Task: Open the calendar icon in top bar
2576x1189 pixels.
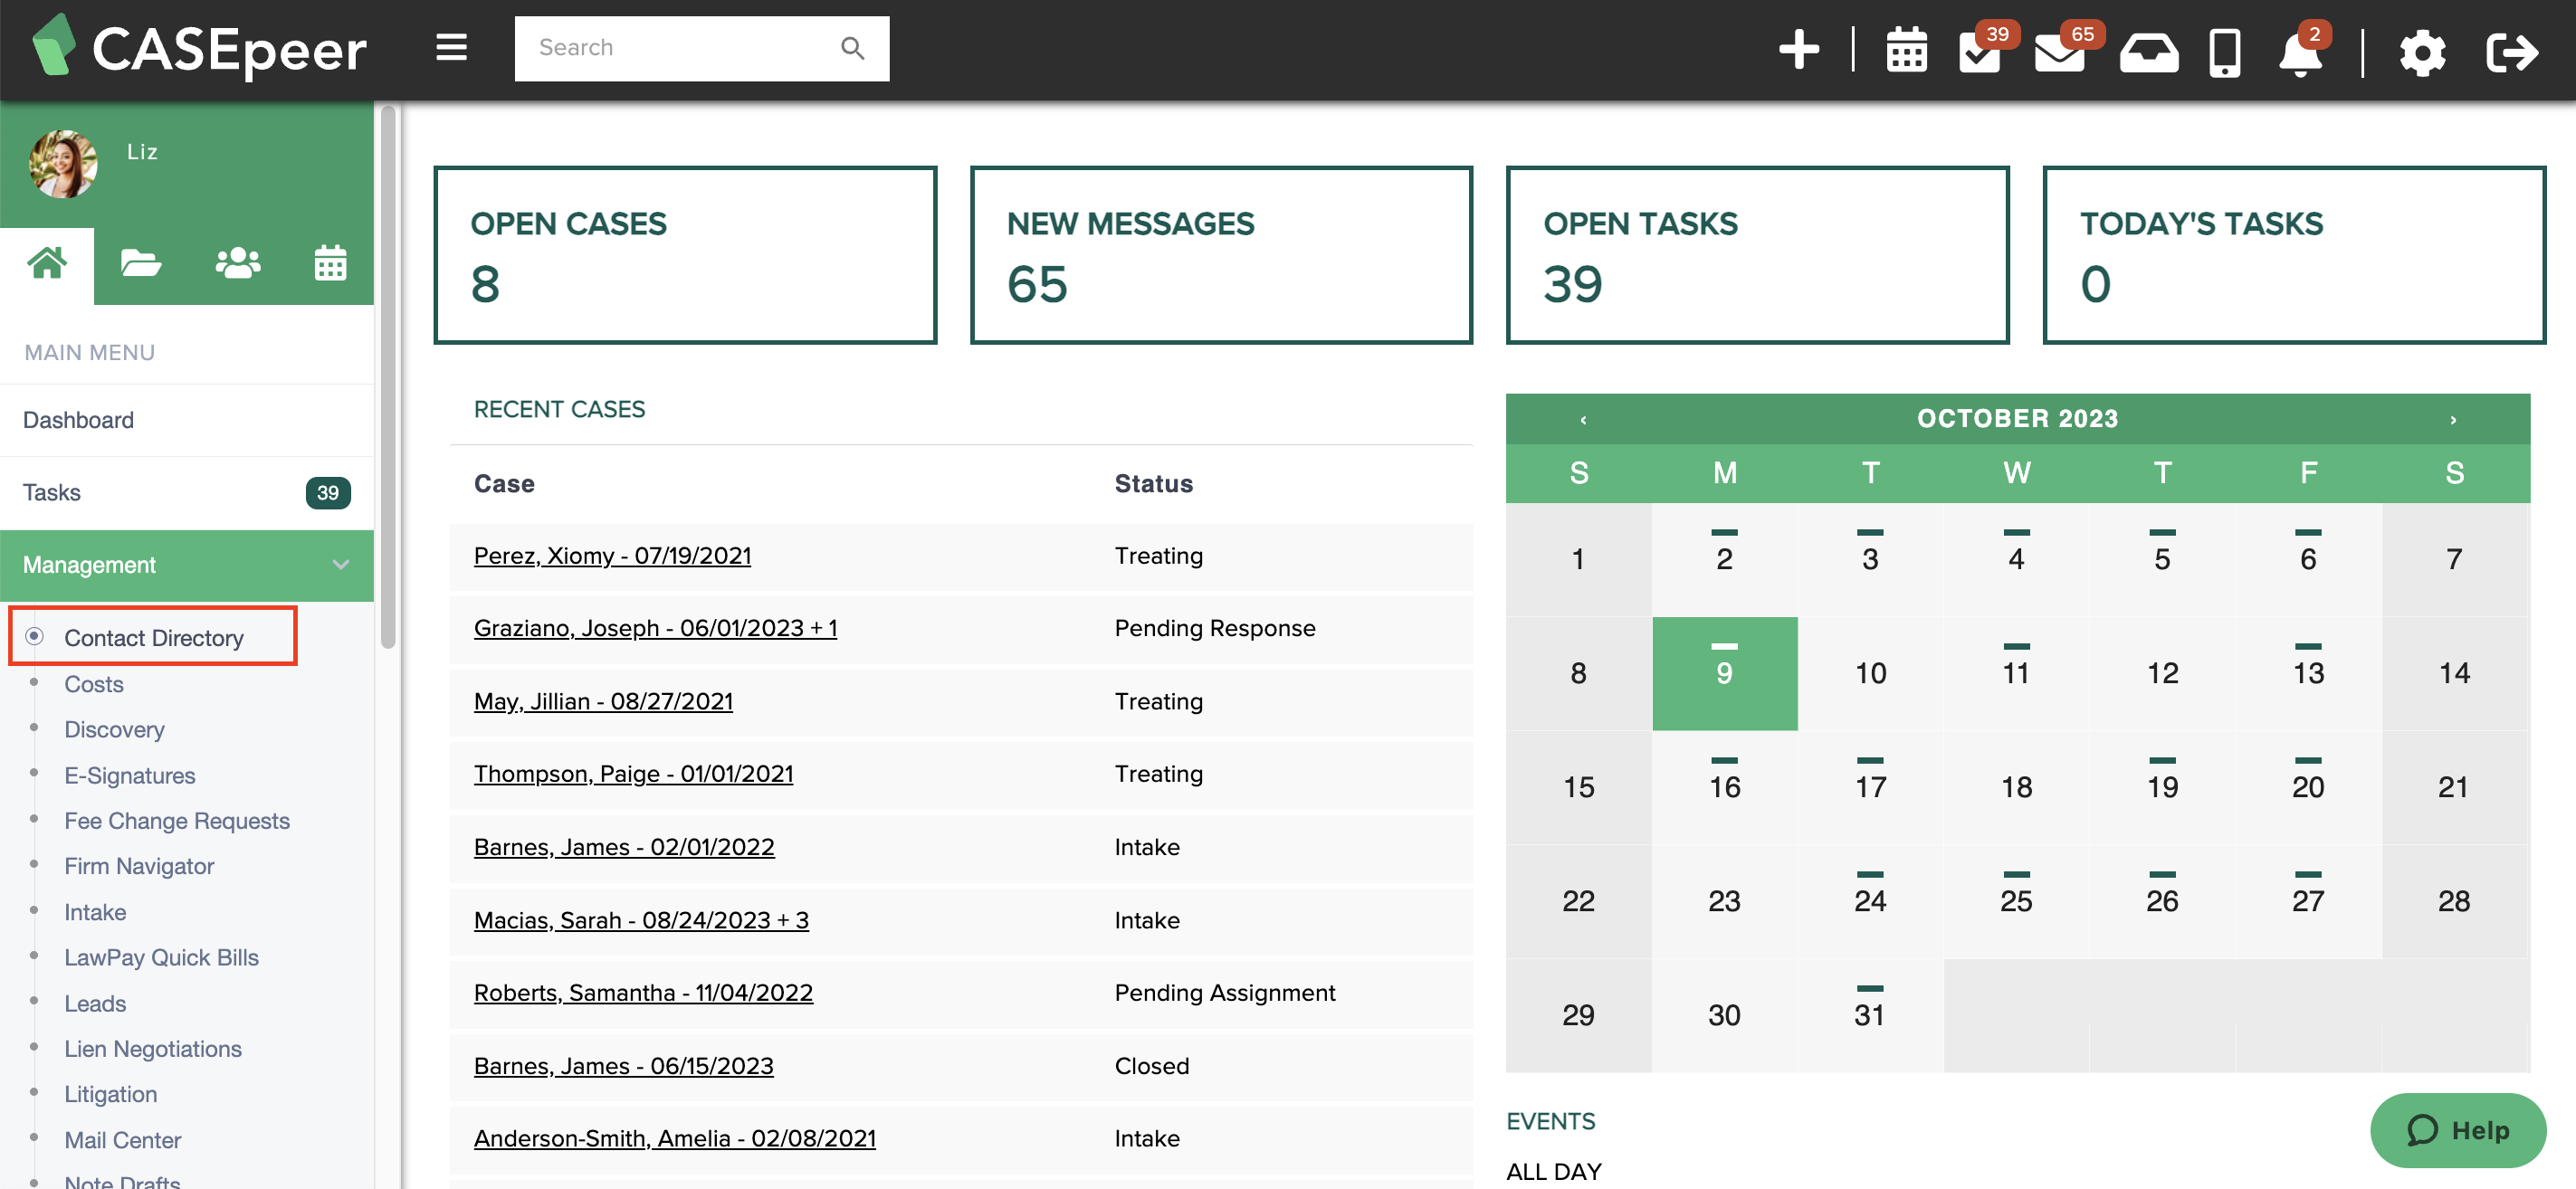Action: pos(1906,50)
